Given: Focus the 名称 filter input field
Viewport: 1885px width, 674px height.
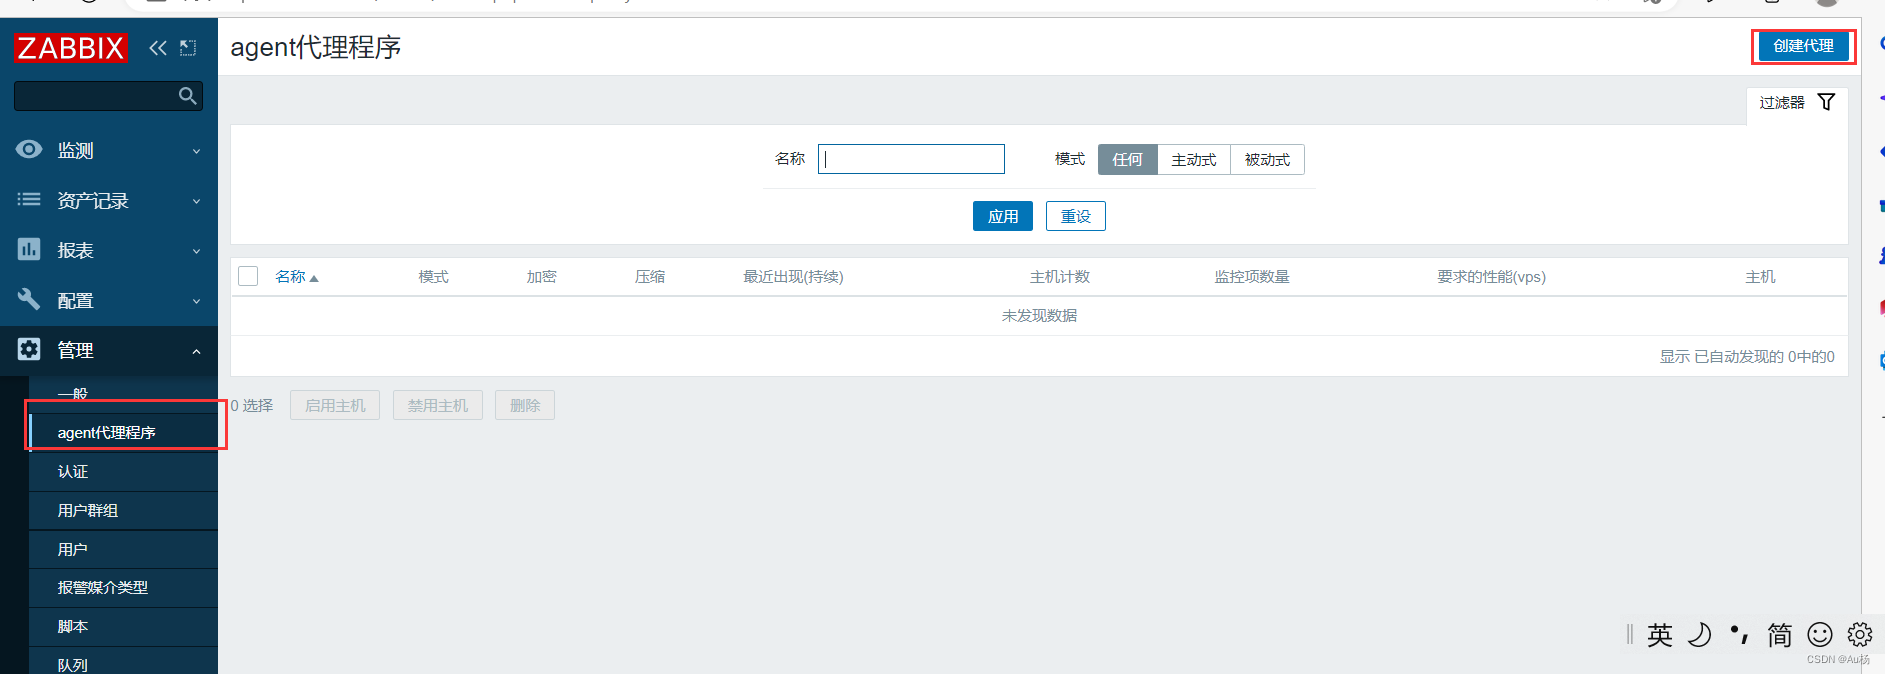Looking at the screenshot, I should coord(911,159).
